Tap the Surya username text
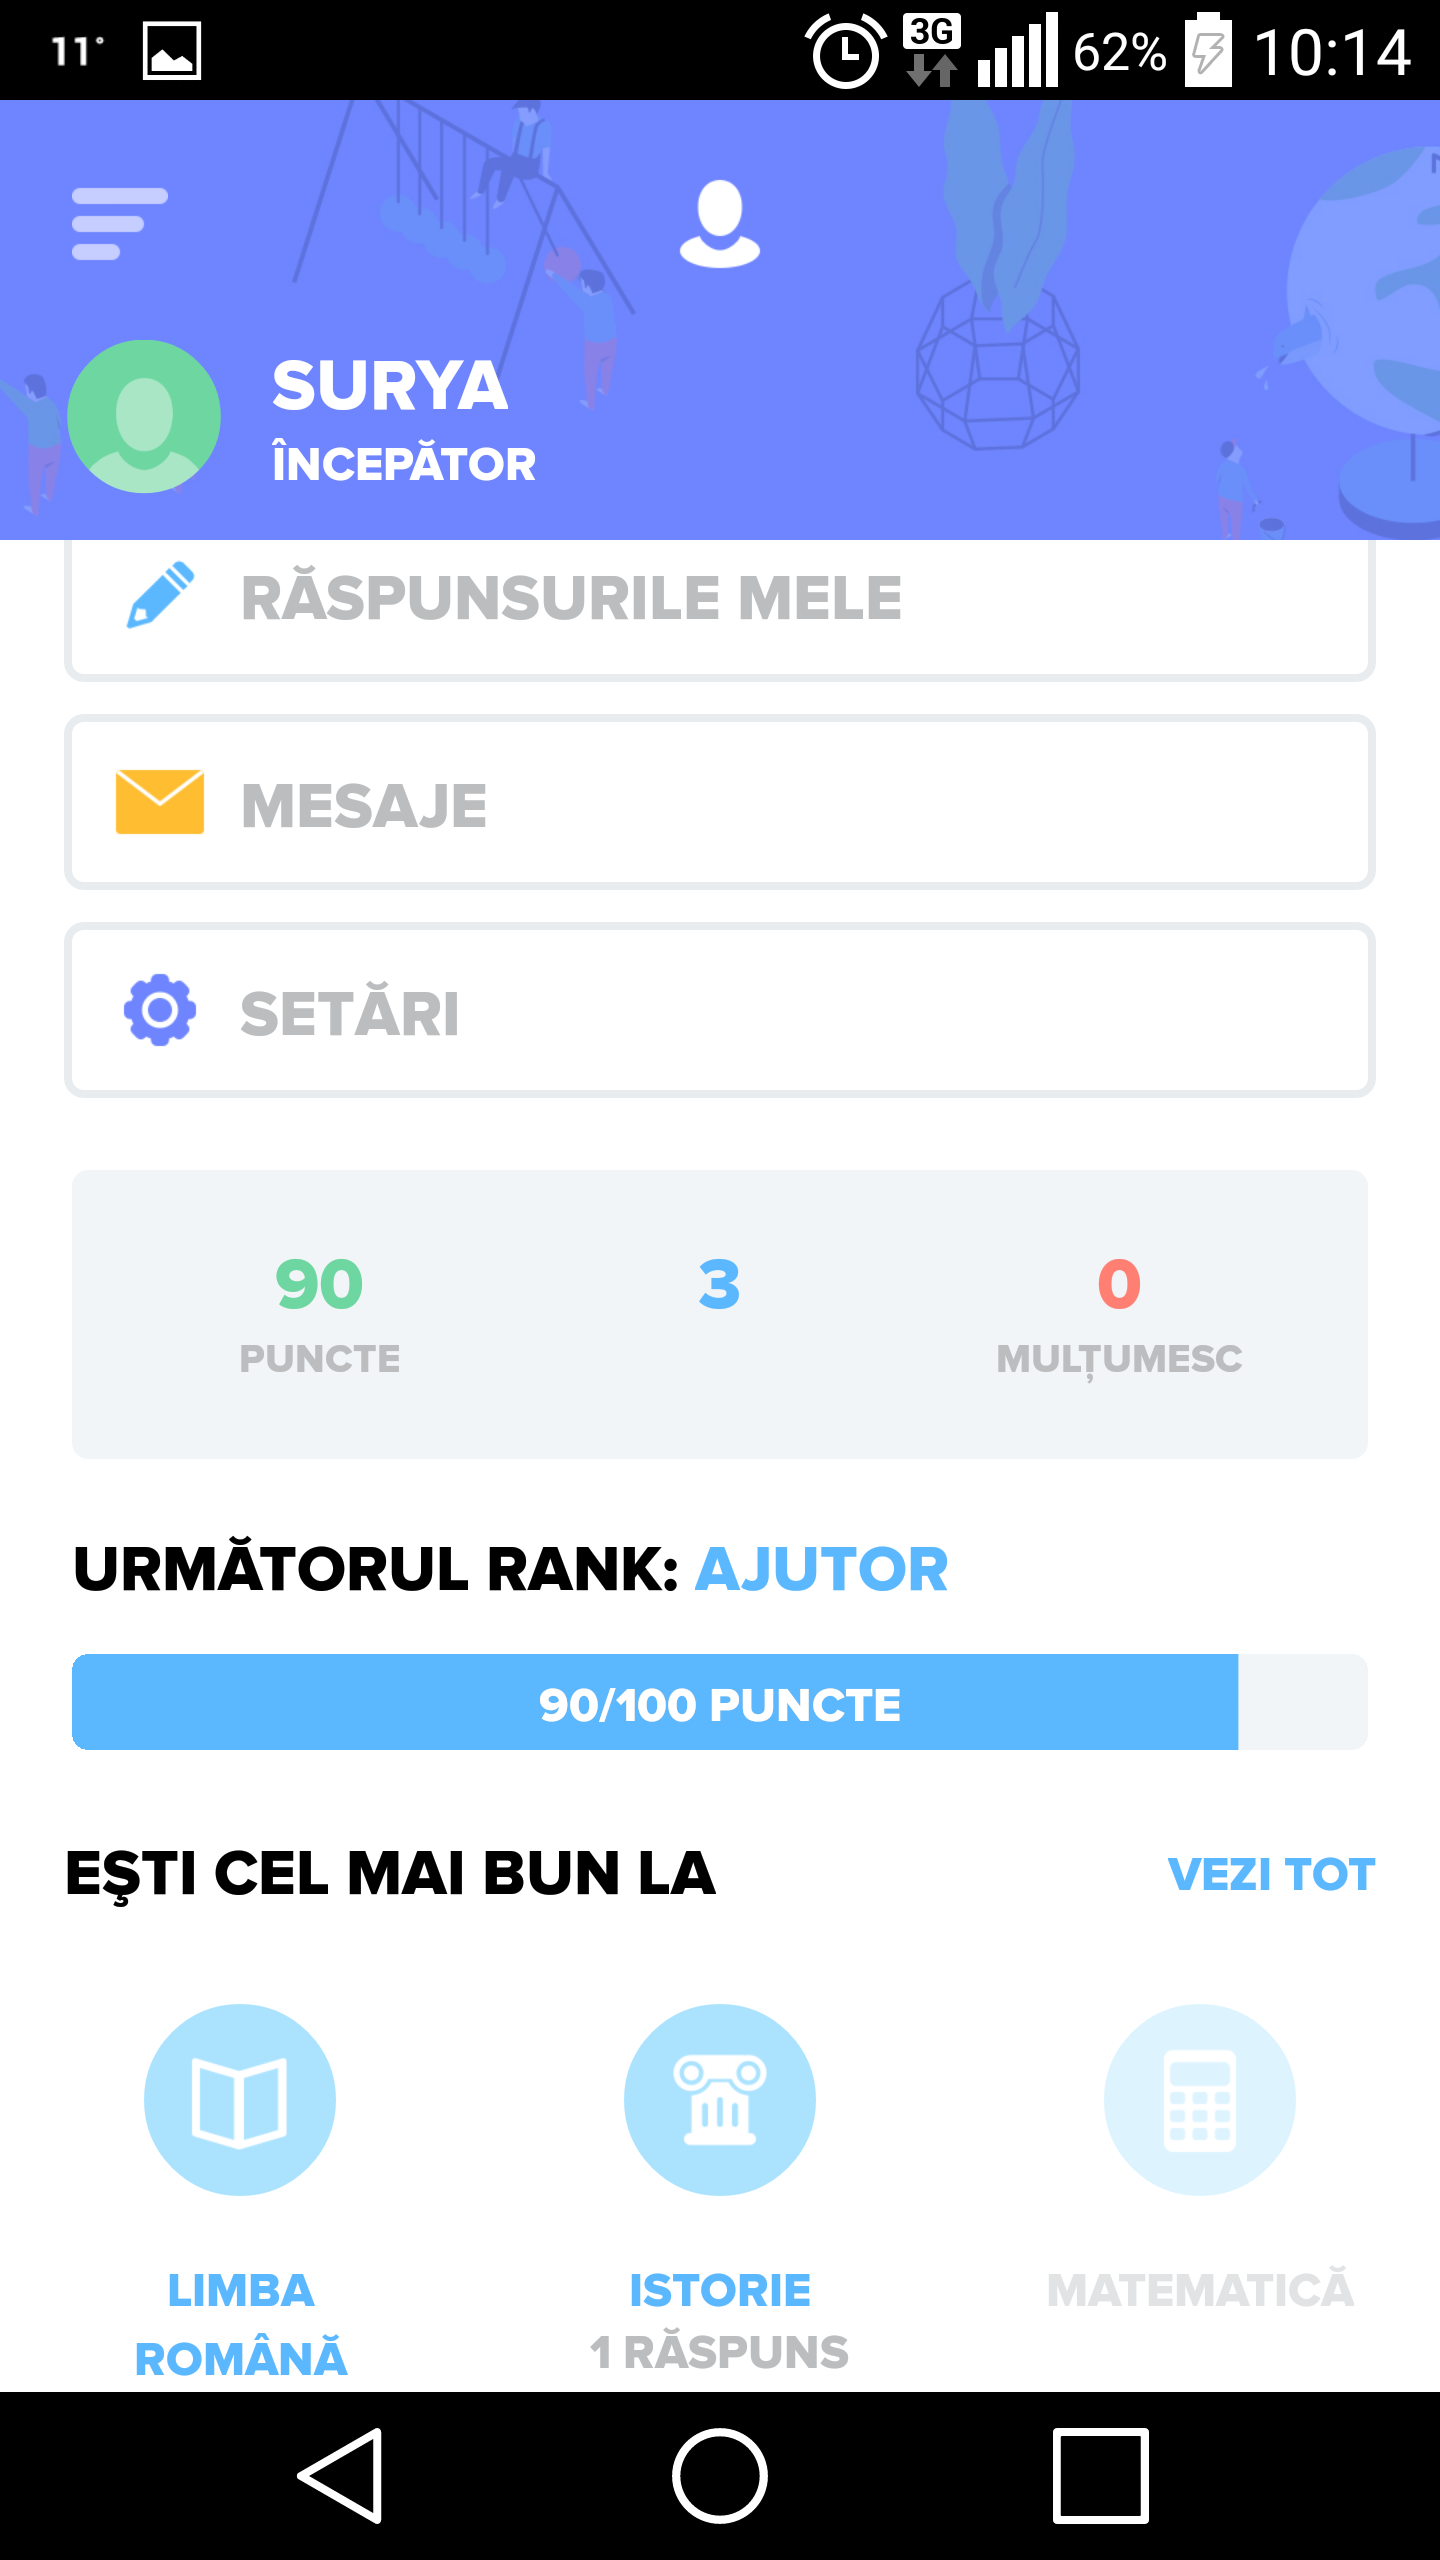Screen dimensions: 1440x2560 (x=390, y=387)
